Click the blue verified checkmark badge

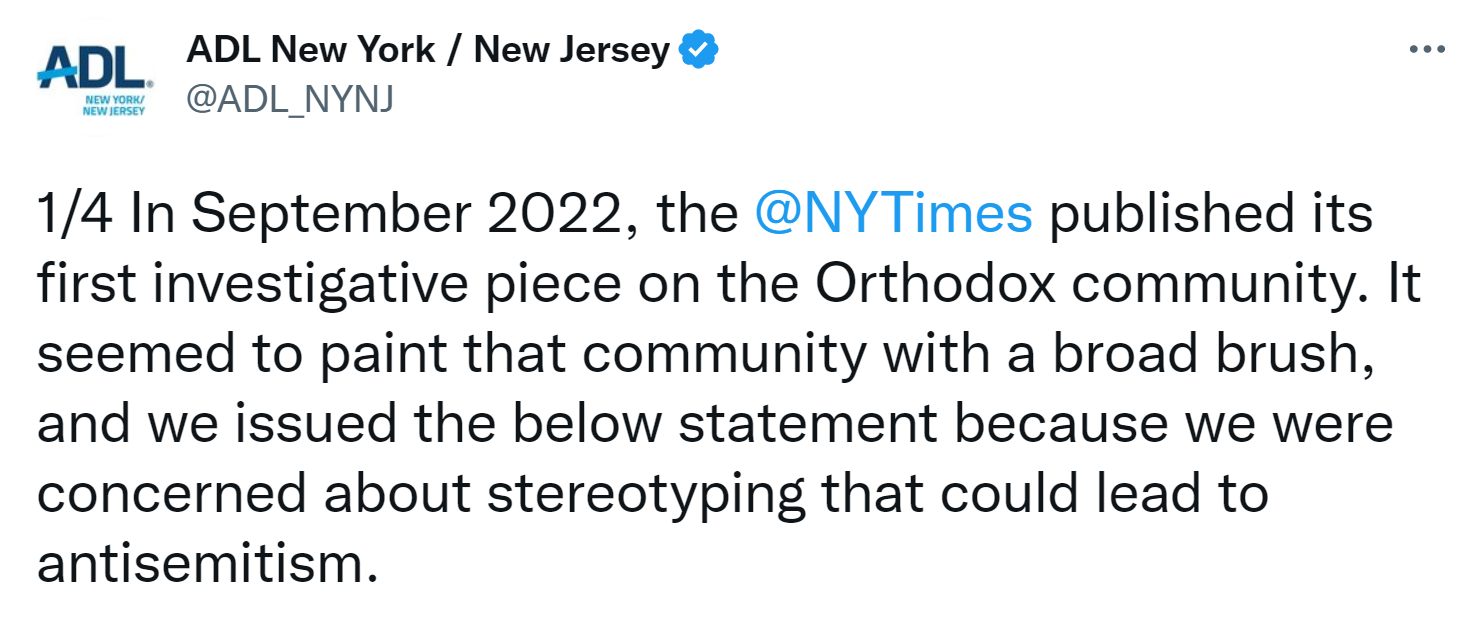tap(699, 49)
